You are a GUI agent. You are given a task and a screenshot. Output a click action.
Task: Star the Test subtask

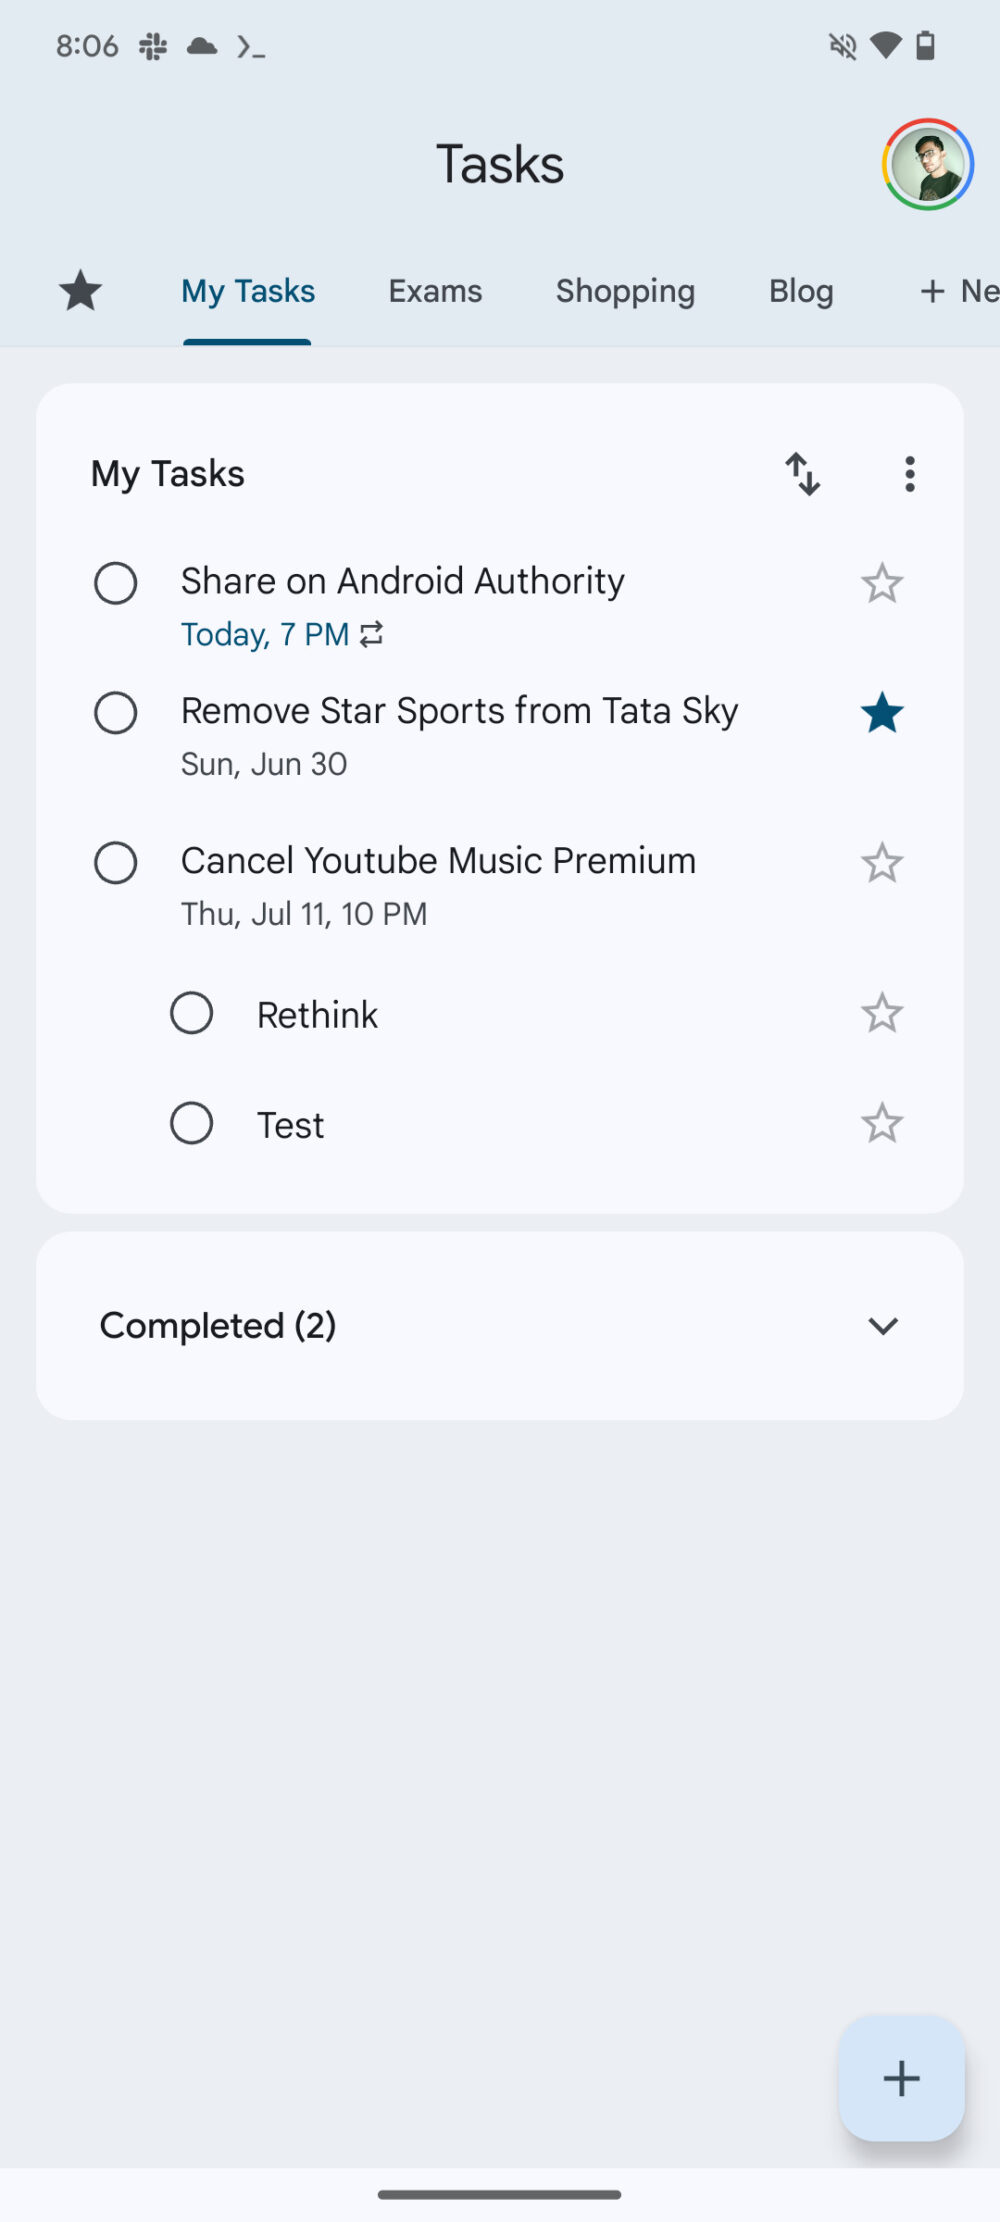pyautogui.click(x=881, y=1124)
